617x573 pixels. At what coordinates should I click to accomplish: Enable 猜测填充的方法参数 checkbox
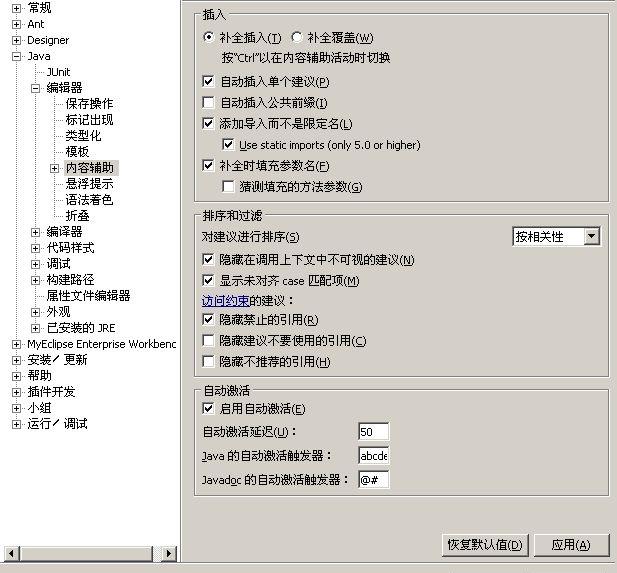pos(228,186)
